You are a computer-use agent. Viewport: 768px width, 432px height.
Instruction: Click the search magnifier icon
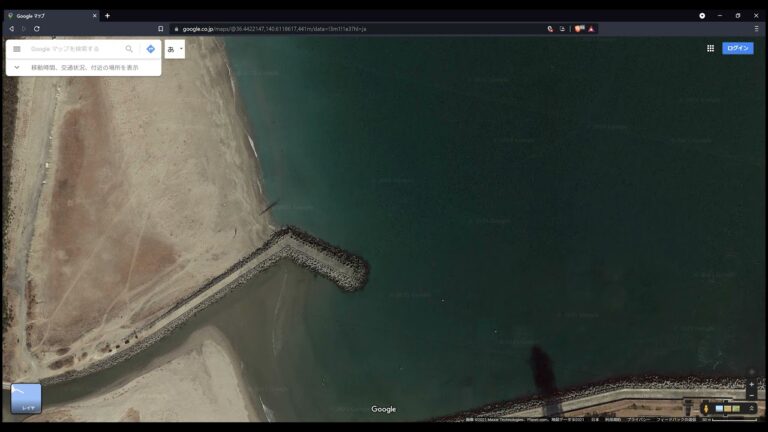click(129, 49)
